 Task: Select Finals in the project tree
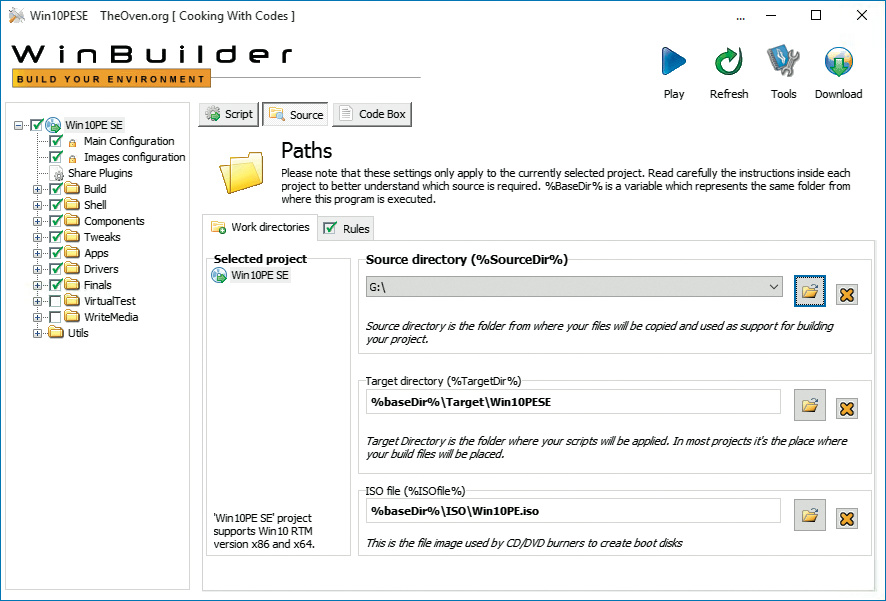(98, 285)
